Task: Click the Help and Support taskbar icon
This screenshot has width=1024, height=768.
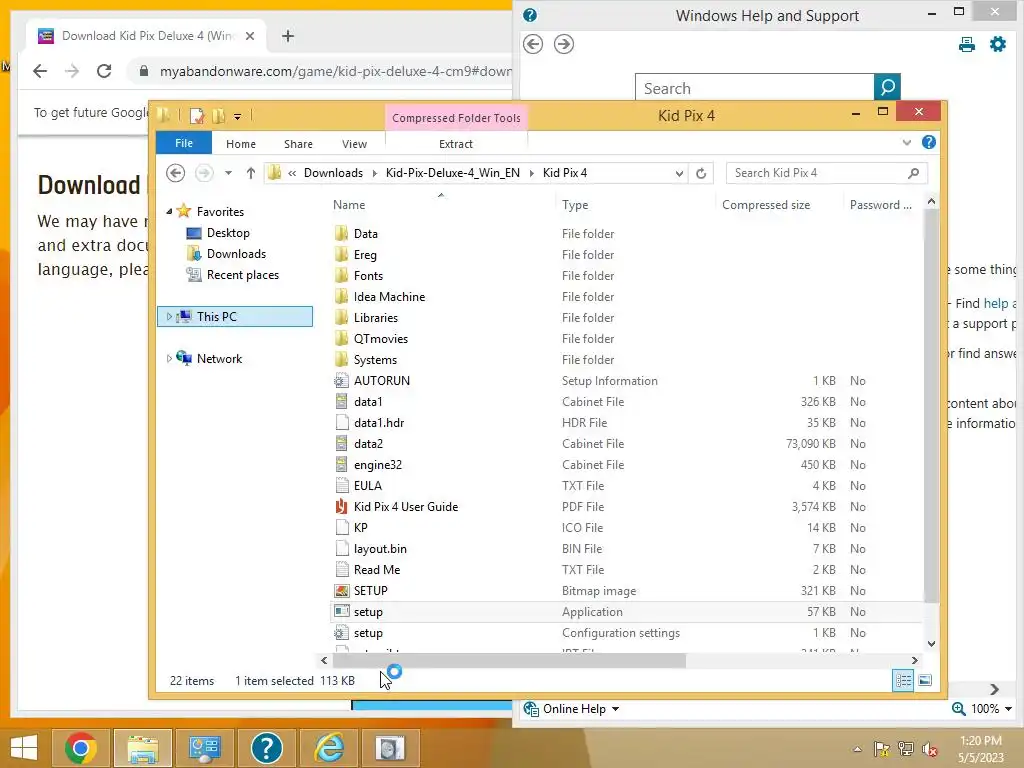Action: coord(266,748)
